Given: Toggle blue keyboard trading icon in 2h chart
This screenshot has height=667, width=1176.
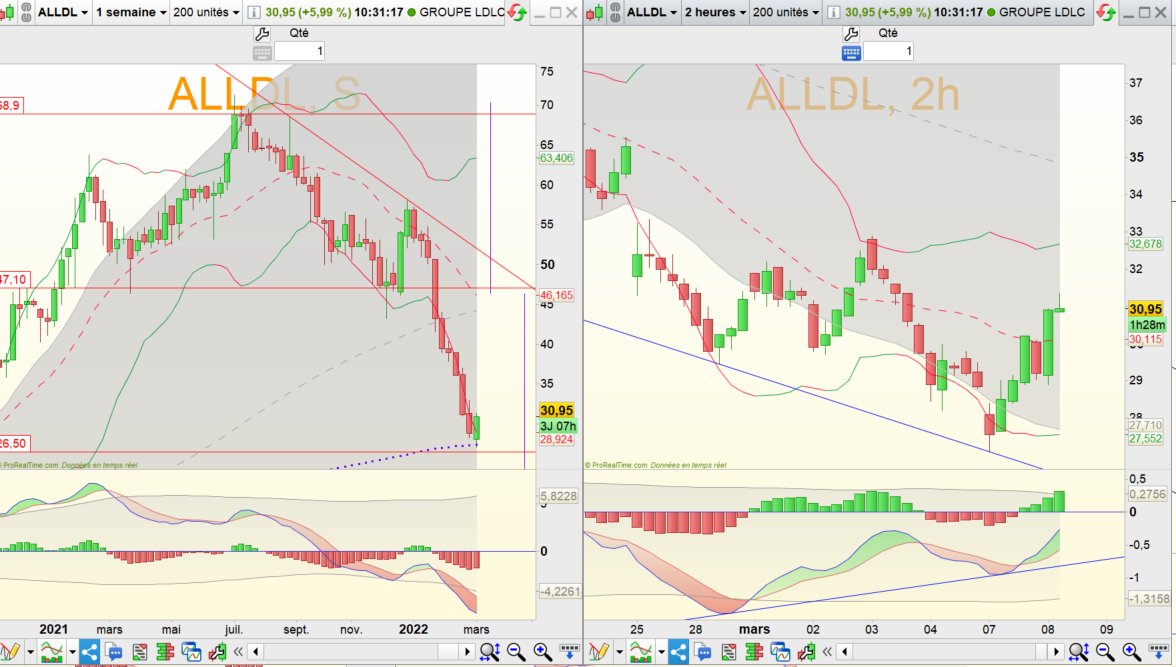Looking at the screenshot, I should 850,52.
